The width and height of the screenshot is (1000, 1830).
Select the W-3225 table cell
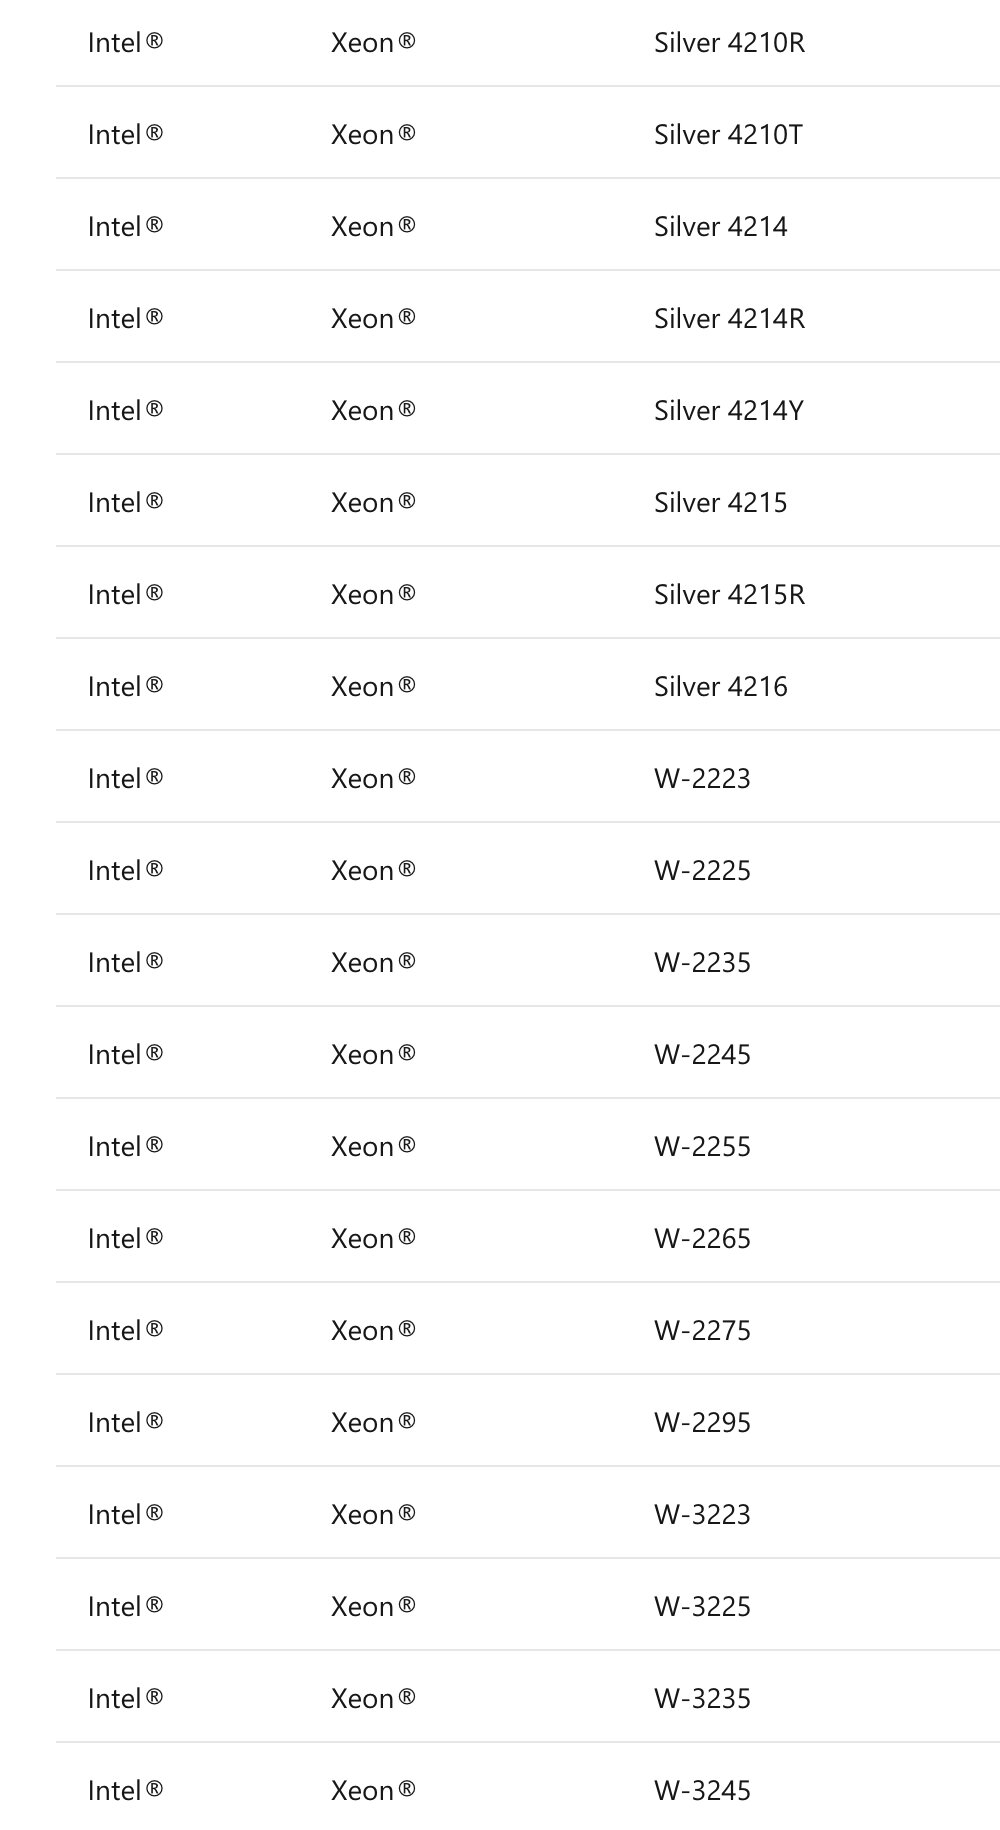pyautogui.click(x=702, y=1607)
